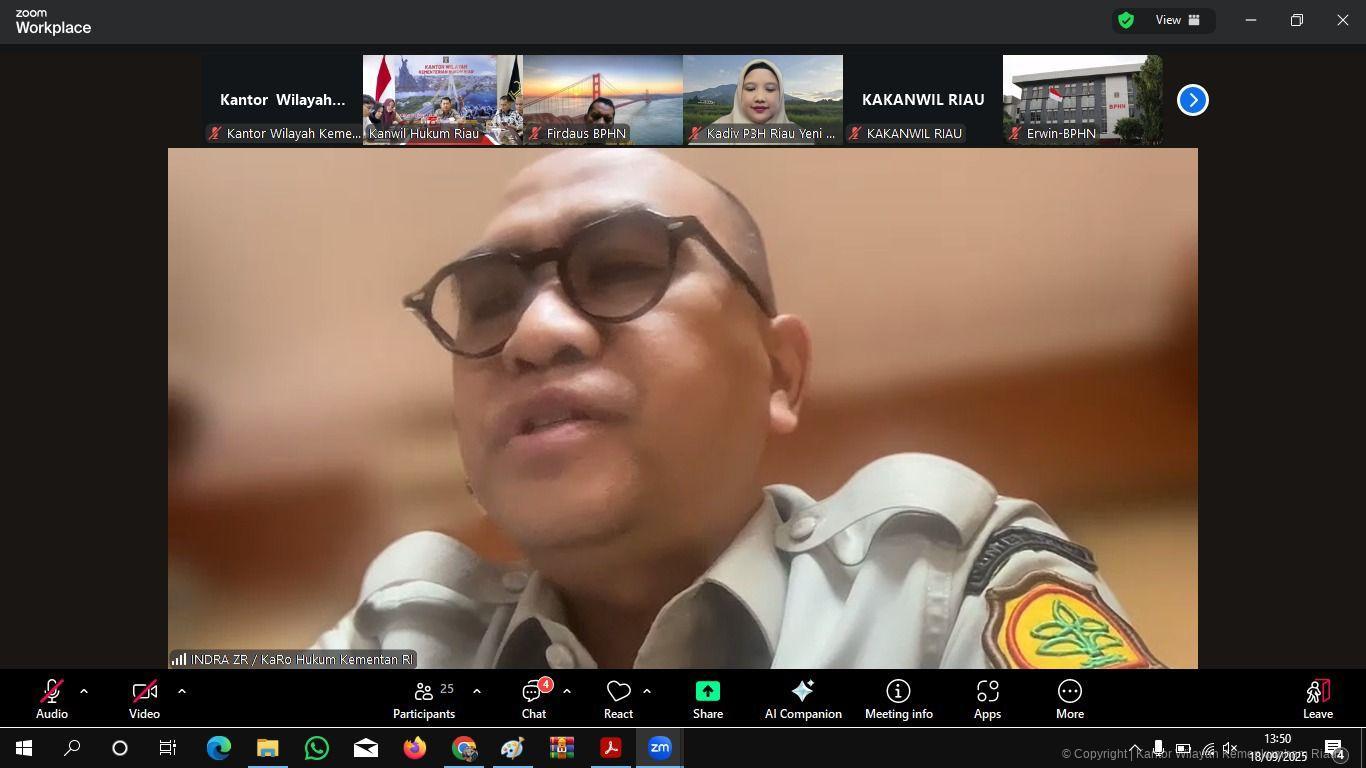Open the React emoji picker
The image size is (1366, 768).
pyautogui.click(x=618, y=699)
